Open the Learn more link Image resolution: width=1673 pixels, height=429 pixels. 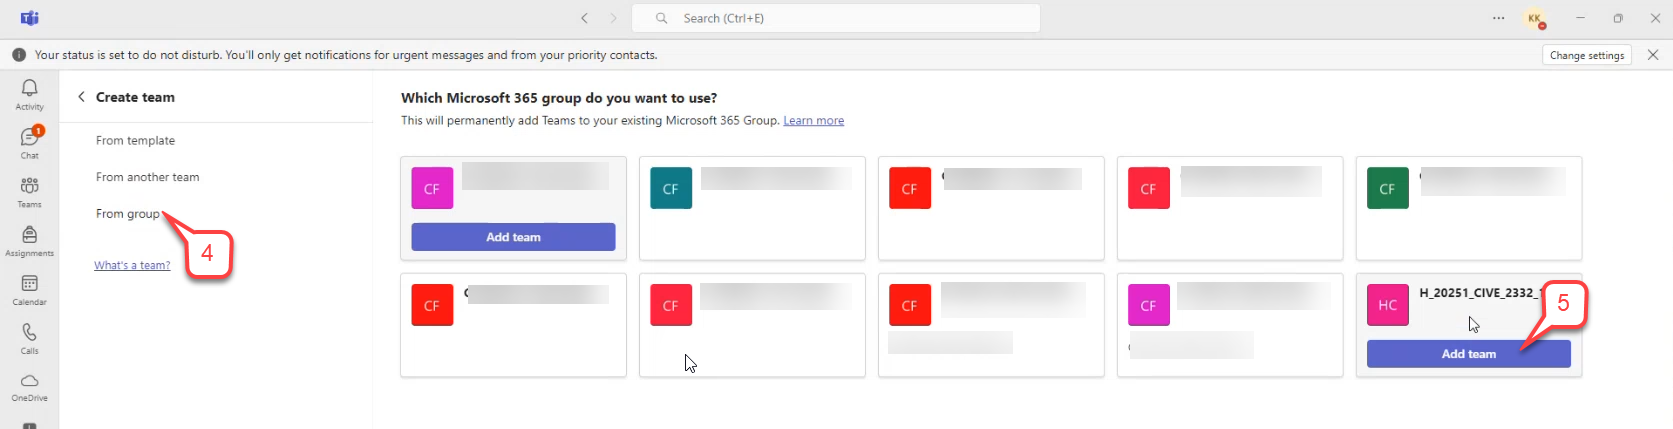pos(813,120)
